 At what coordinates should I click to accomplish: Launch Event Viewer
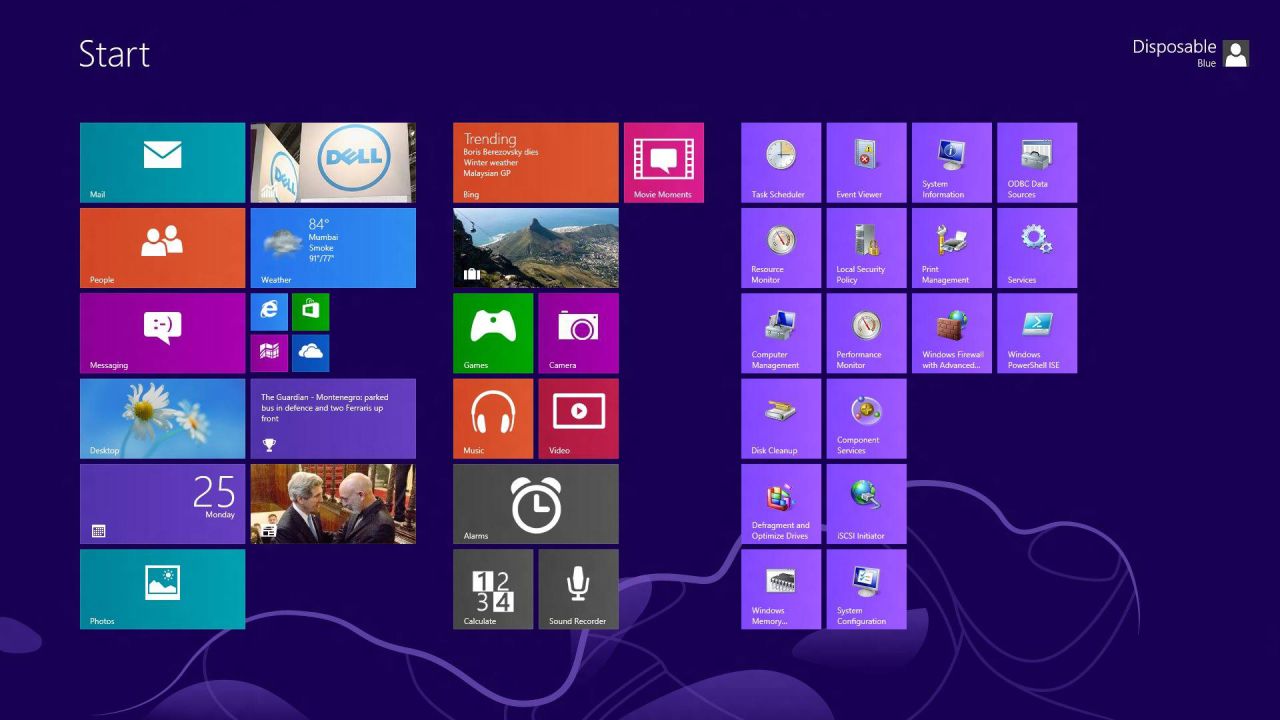coord(866,162)
